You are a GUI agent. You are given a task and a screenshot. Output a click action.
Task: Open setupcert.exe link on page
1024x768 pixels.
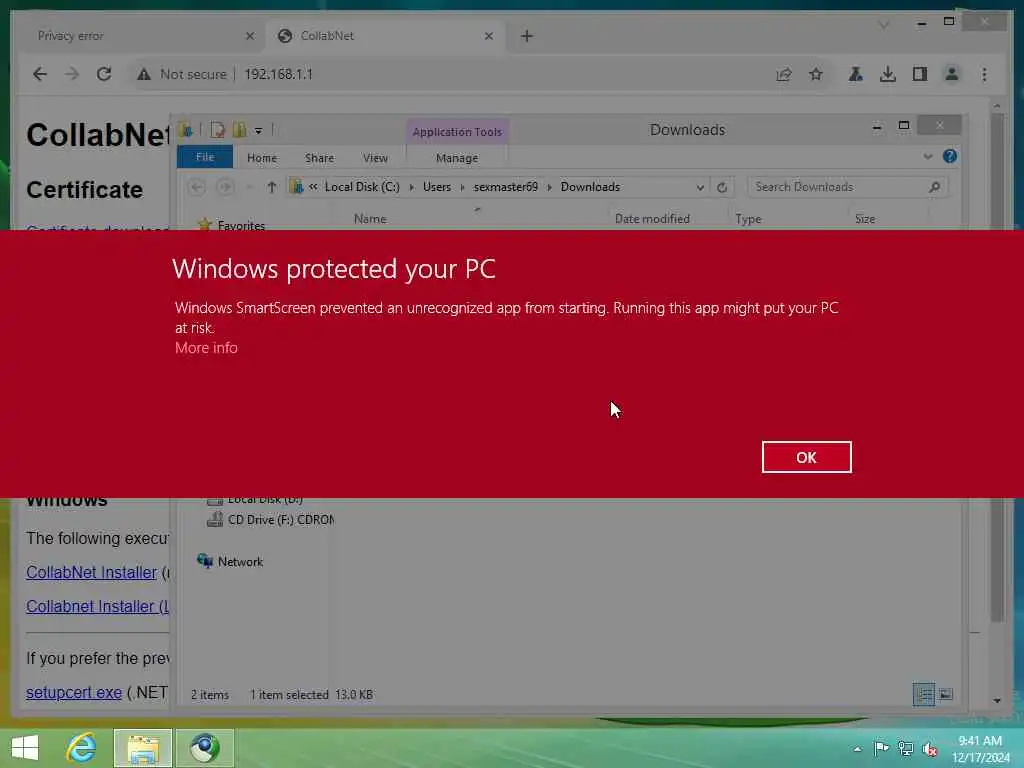74,692
